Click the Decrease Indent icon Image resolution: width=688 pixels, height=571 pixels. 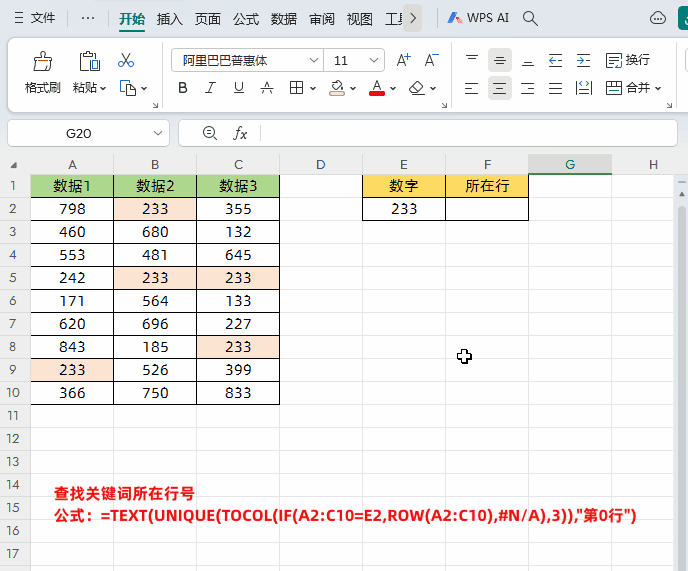(555, 60)
